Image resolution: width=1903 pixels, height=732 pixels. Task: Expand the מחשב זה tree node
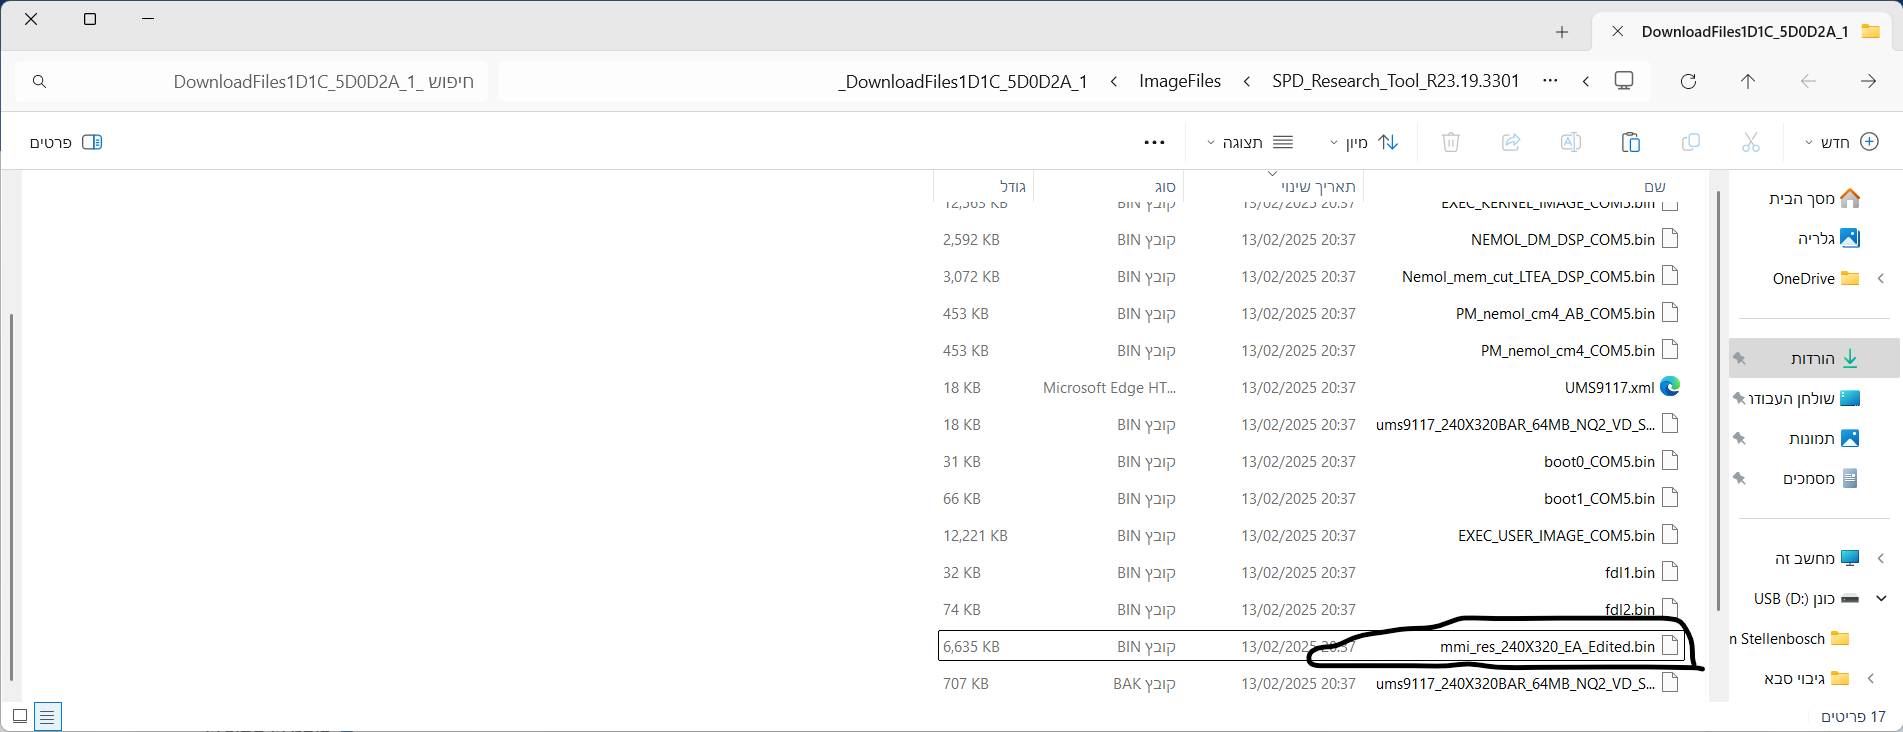click(1881, 558)
